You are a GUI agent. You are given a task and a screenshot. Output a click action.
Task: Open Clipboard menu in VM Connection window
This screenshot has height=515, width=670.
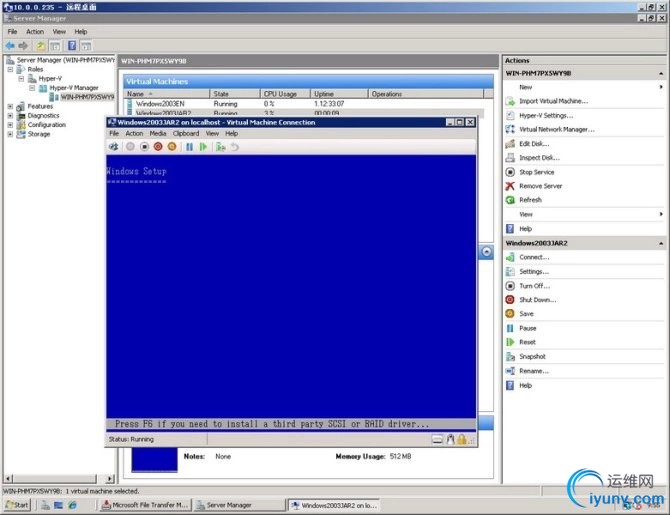pyautogui.click(x=186, y=133)
